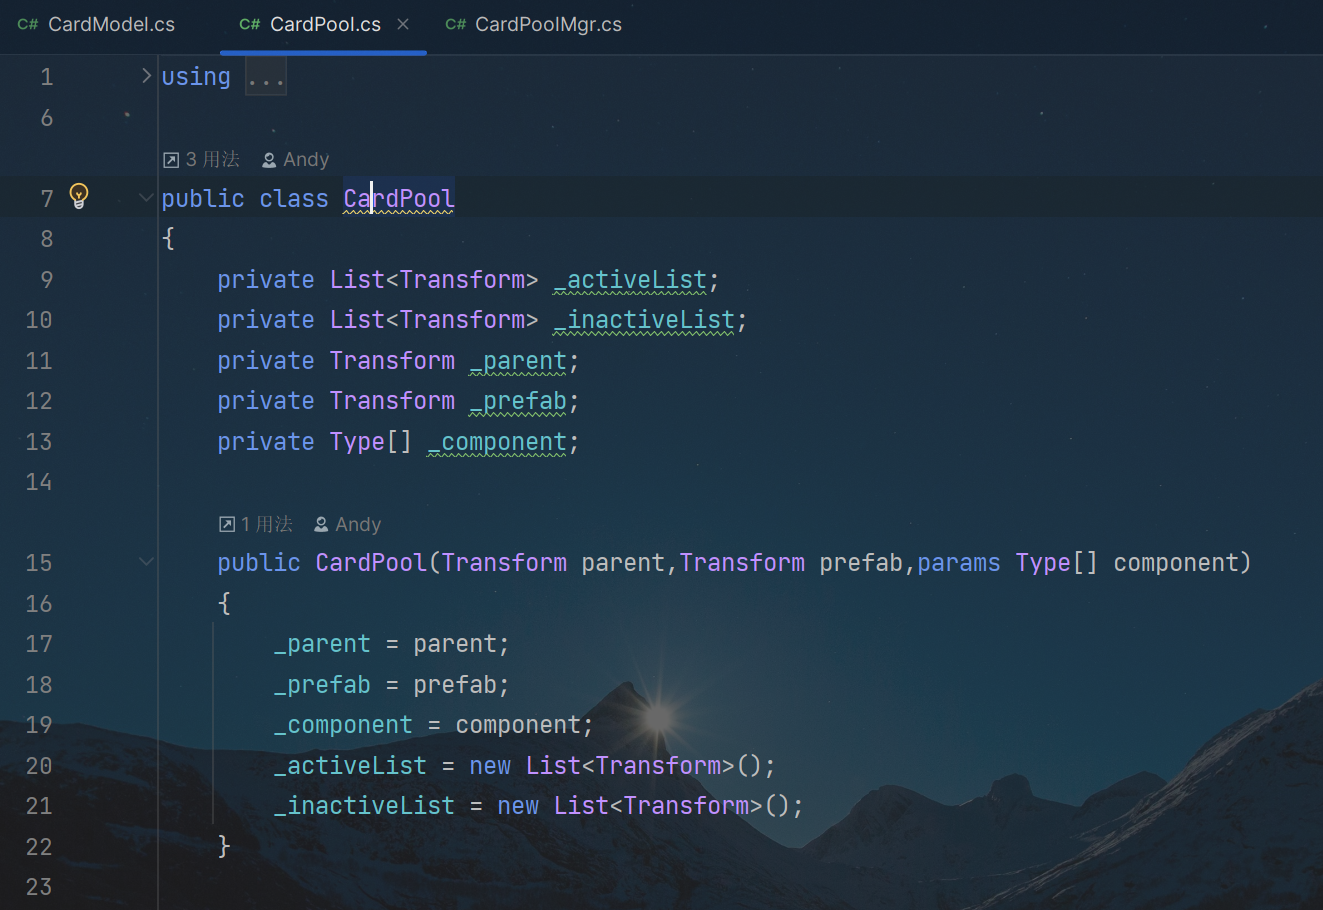Click the author icon above the constructor

click(x=321, y=525)
